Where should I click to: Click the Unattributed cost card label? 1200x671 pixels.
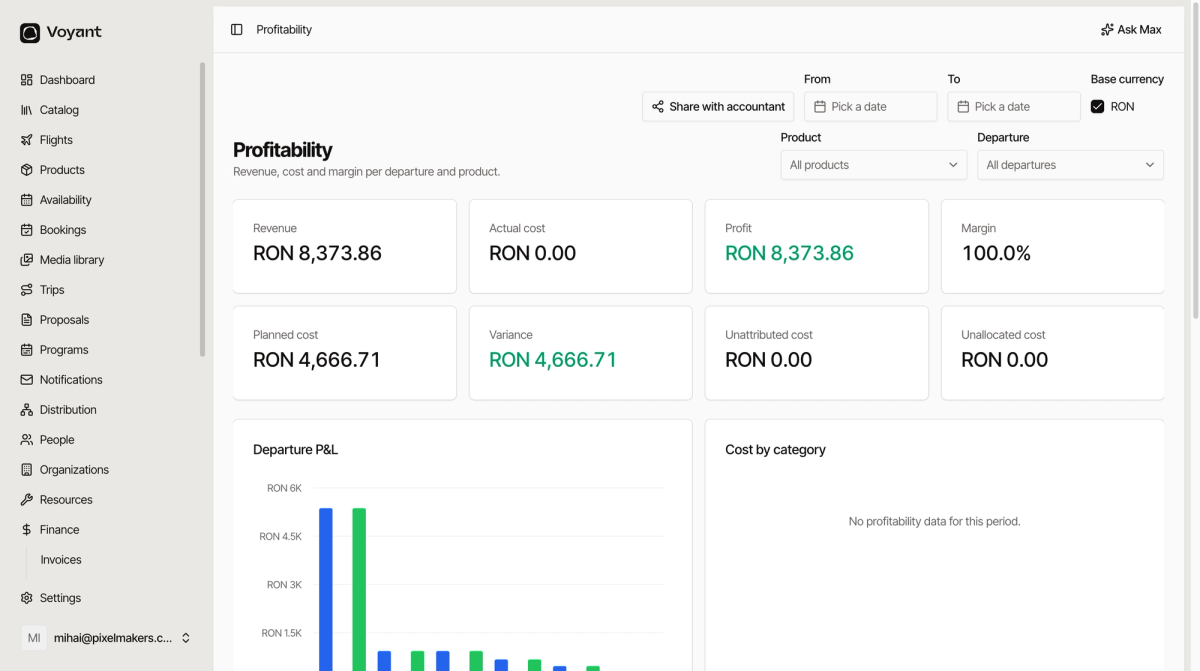769,335
